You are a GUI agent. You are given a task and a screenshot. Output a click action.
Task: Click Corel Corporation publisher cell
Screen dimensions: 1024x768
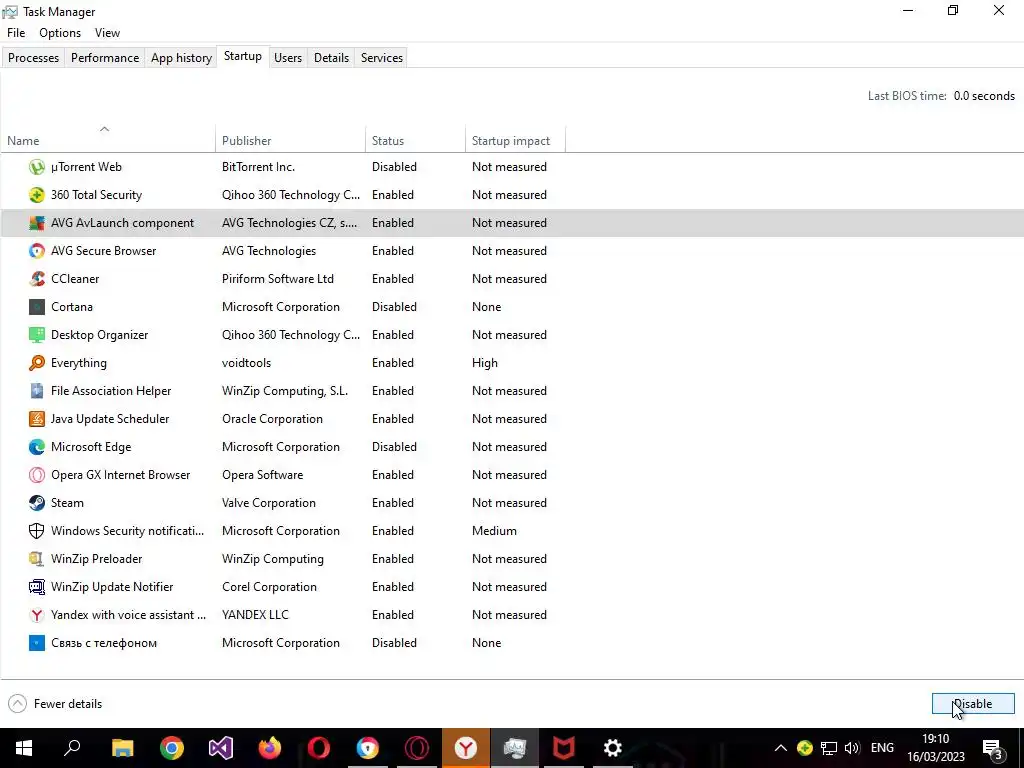(x=269, y=587)
